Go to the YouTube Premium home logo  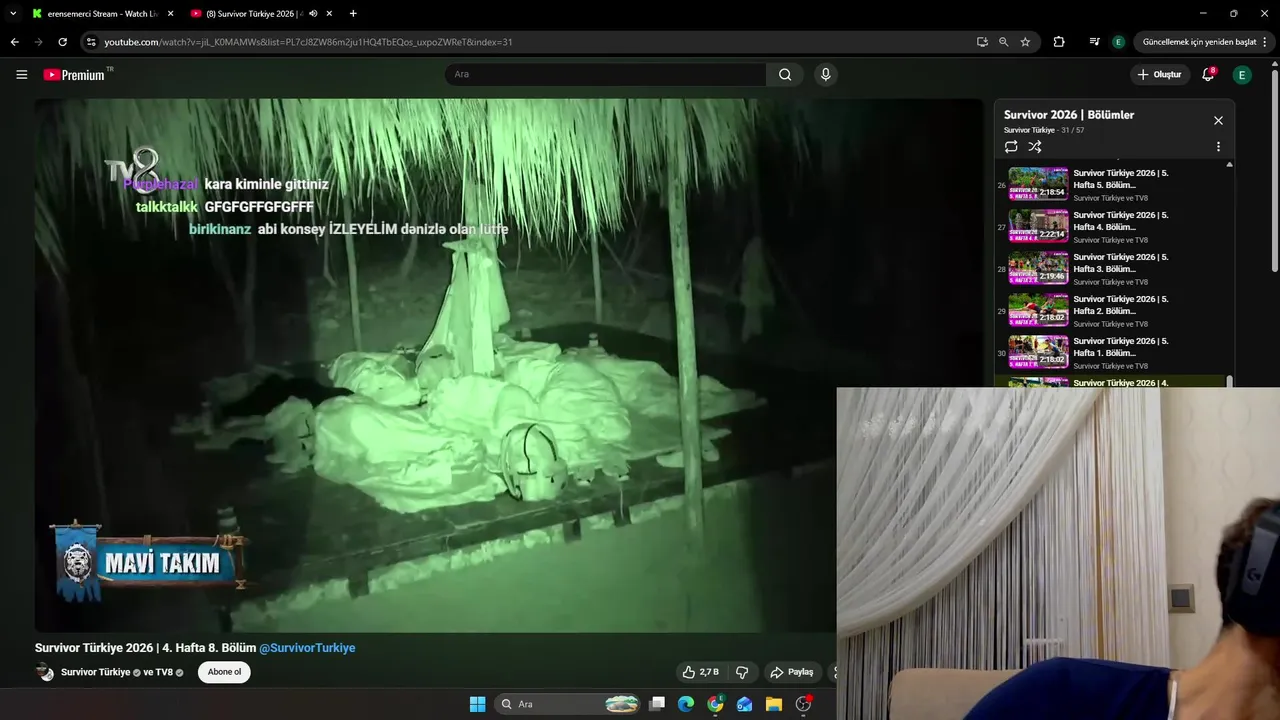point(77,74)
